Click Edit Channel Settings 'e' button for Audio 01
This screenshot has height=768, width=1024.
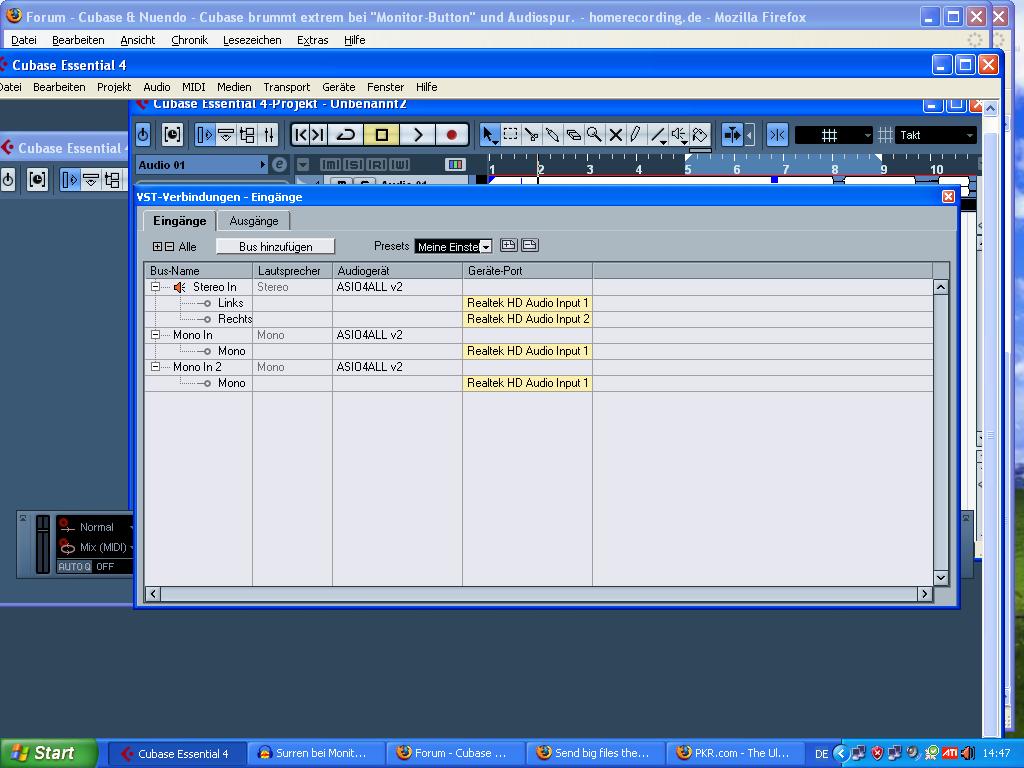279,165
